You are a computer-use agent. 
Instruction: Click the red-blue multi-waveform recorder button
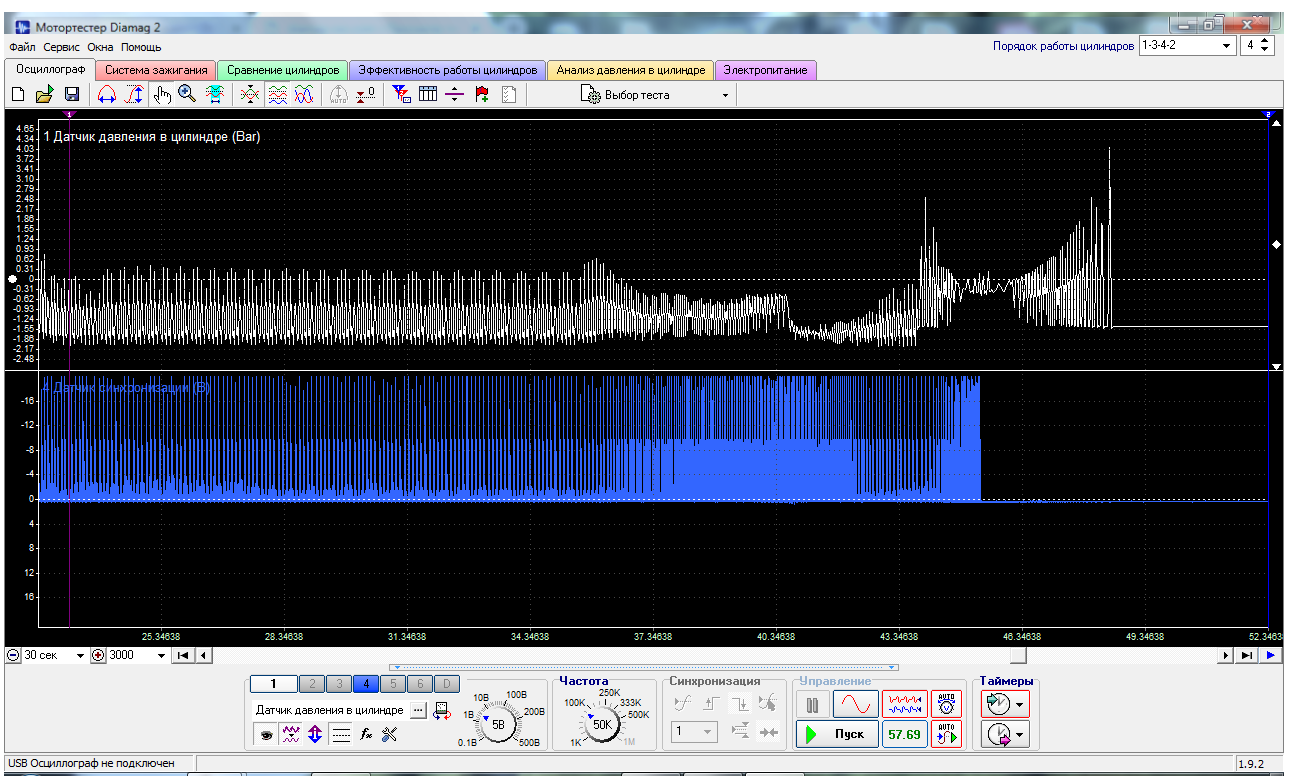(904, 704)
